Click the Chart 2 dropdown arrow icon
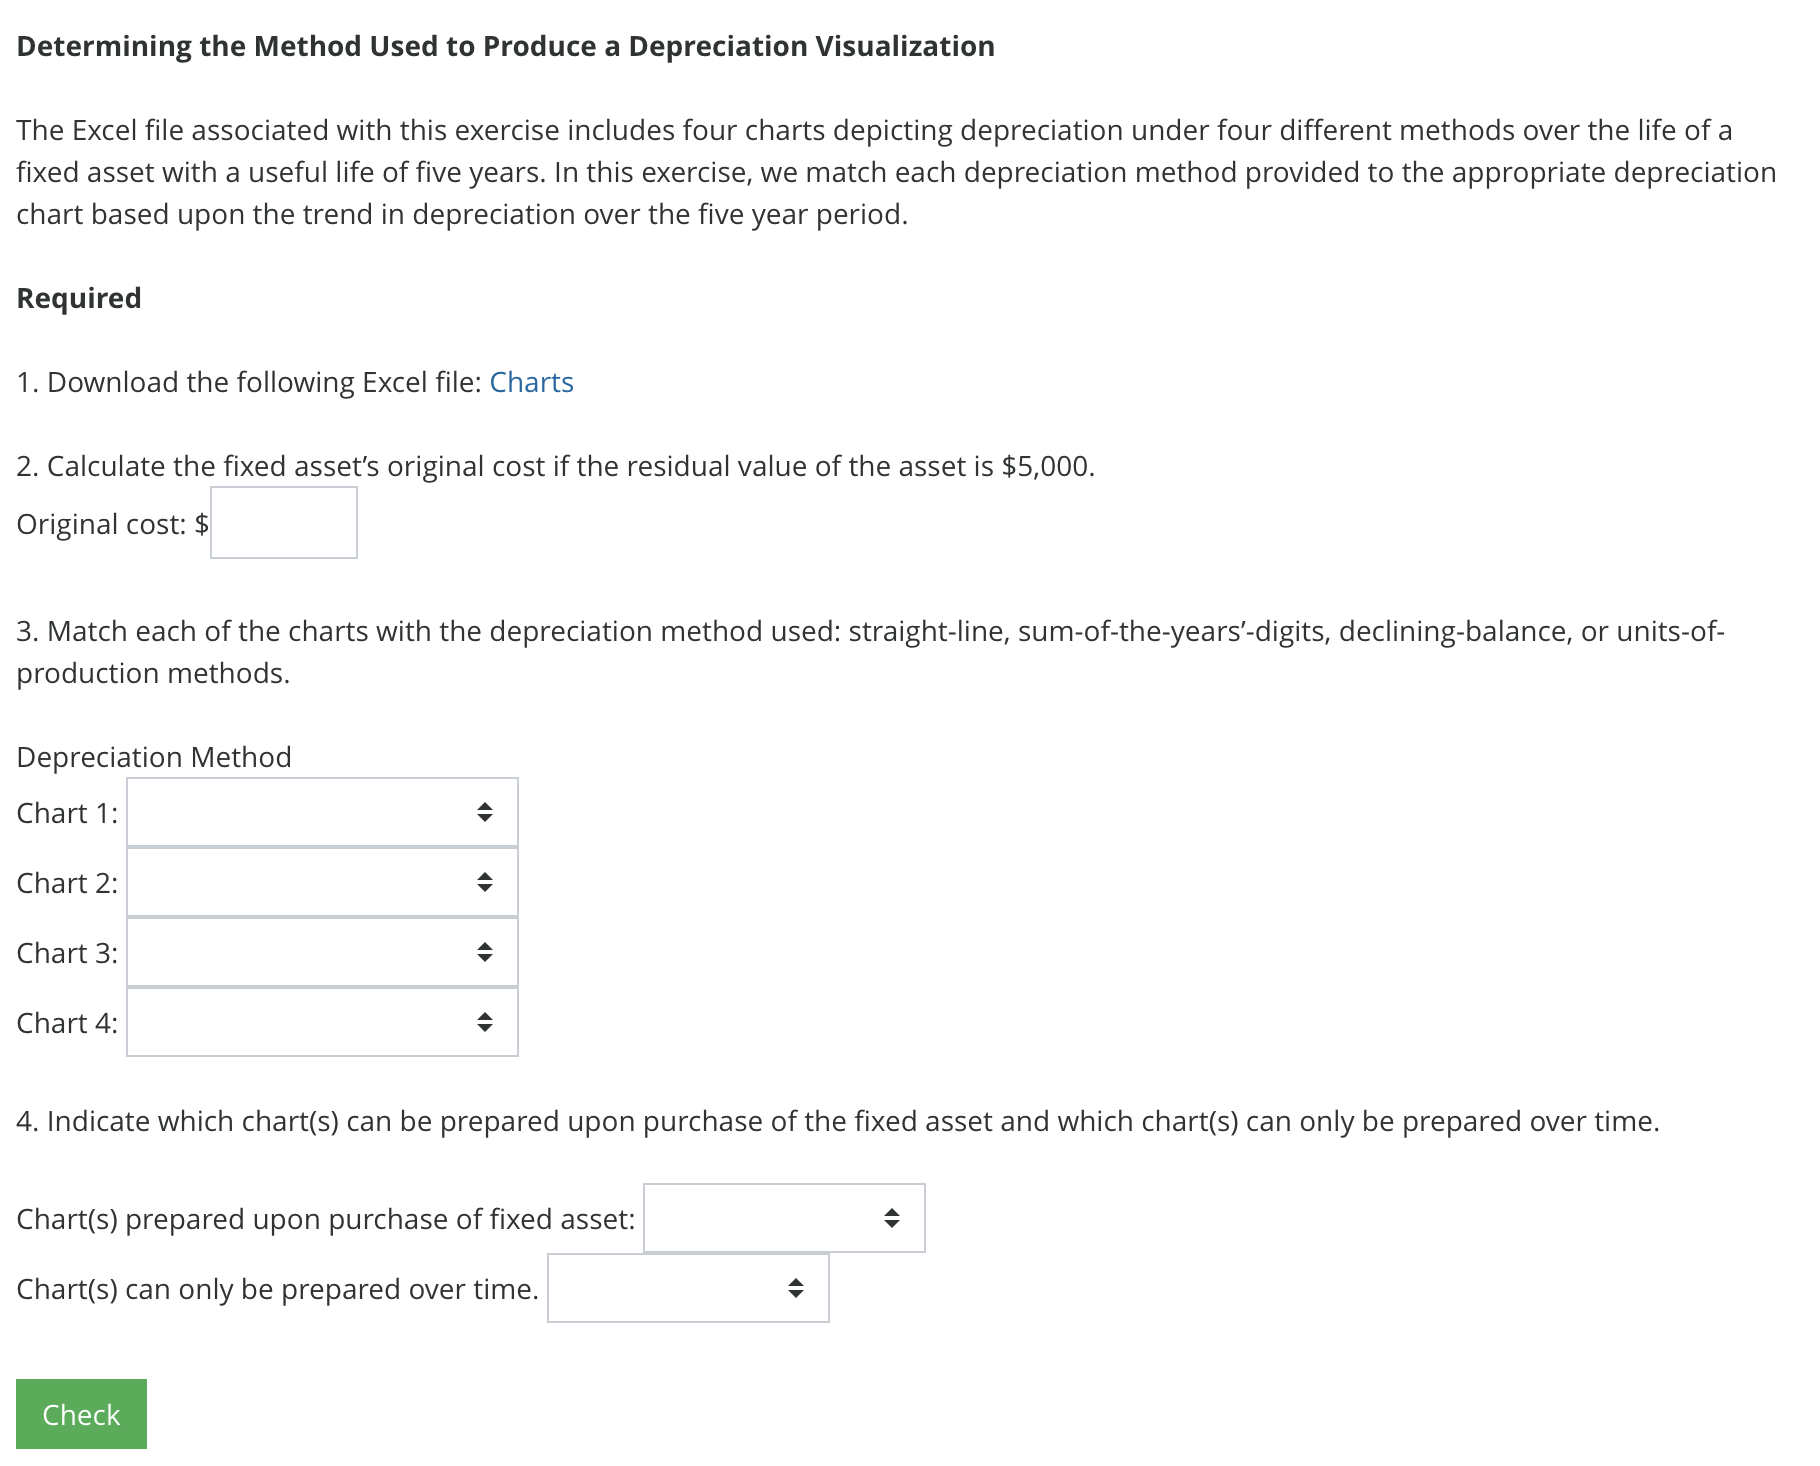 pyautogui.click(x=484, y=883)
